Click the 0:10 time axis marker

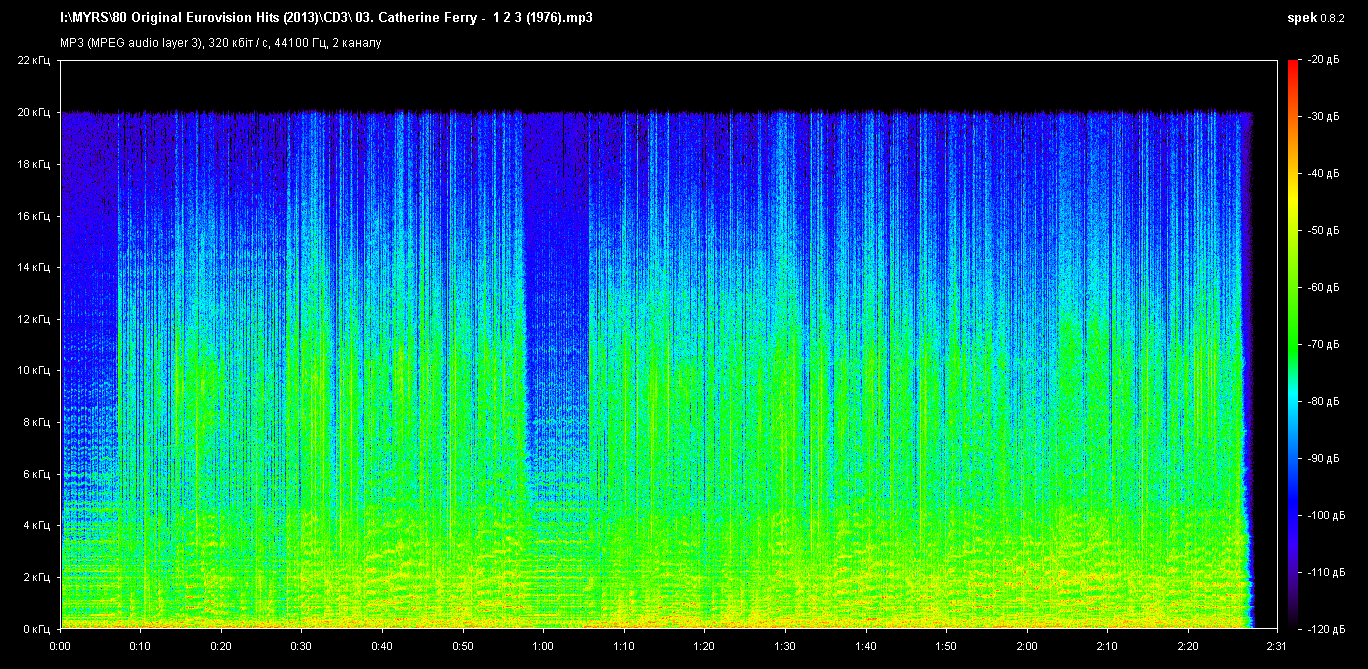click(x=140, y=646)
